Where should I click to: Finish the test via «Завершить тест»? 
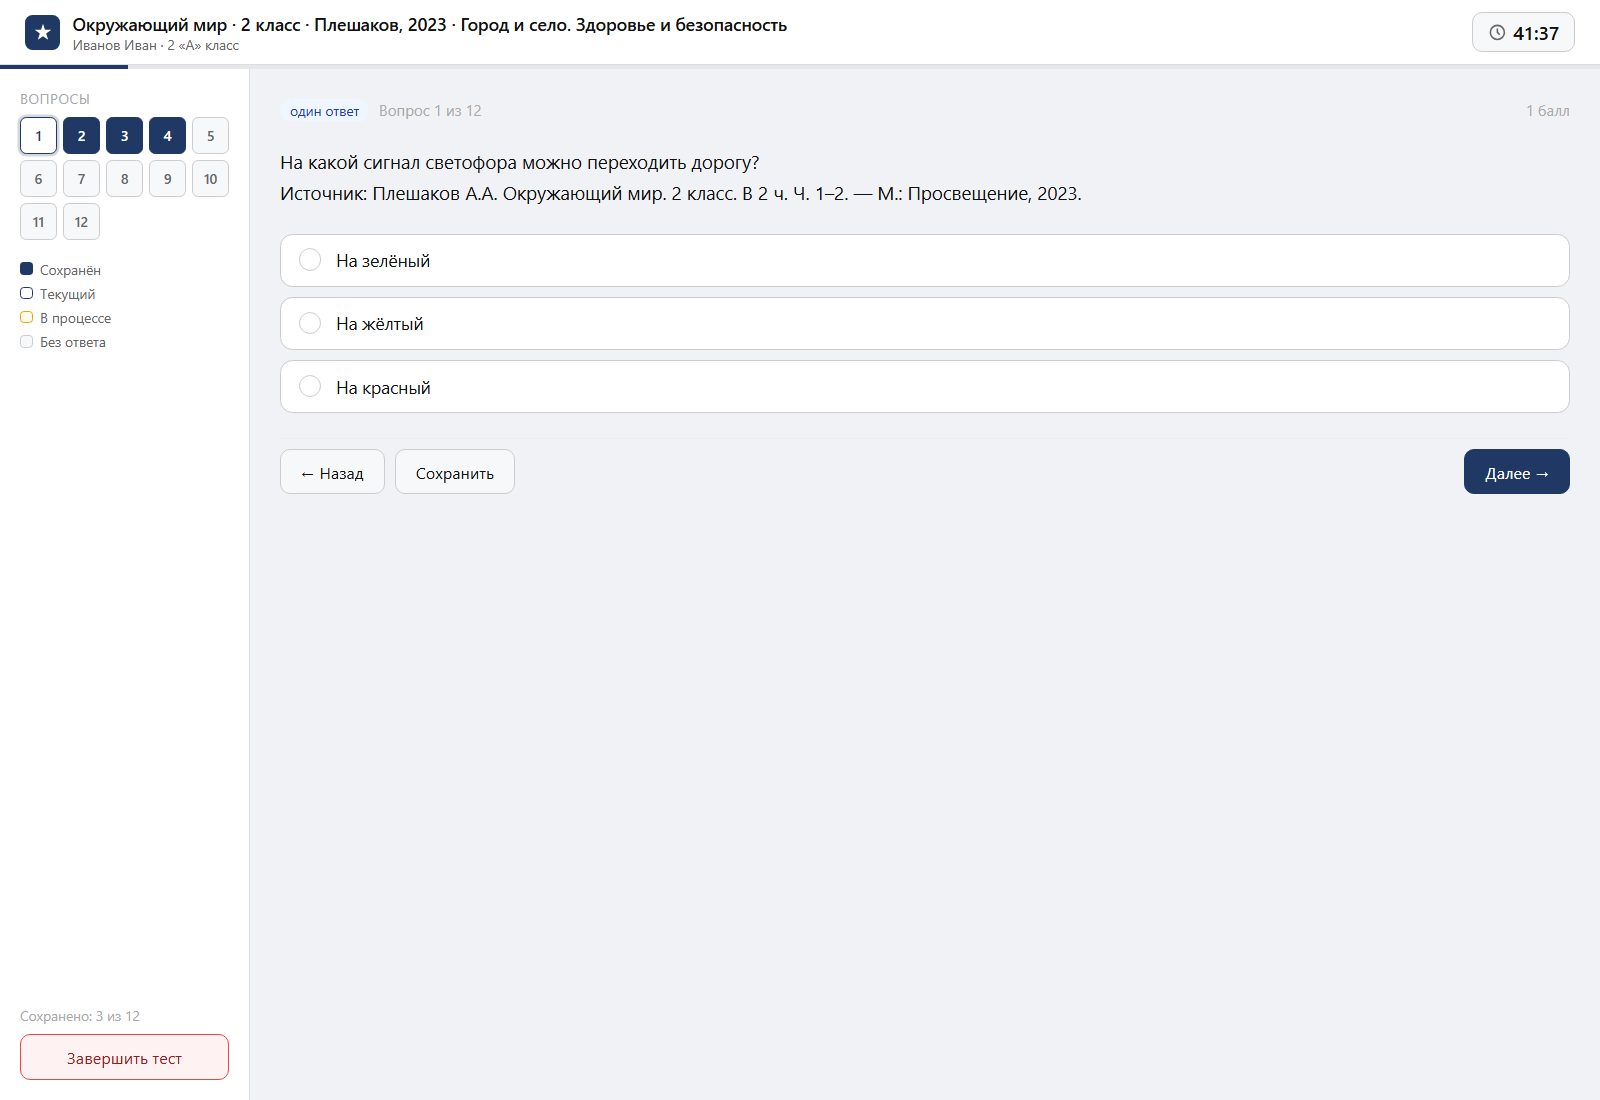pos(124,1057)
